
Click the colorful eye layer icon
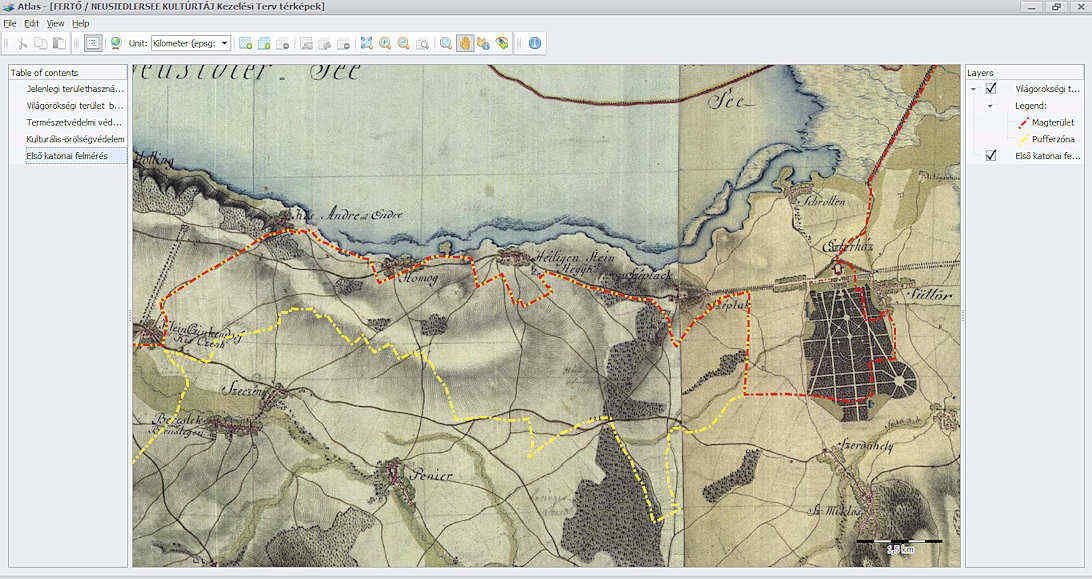tap(501, 43)
